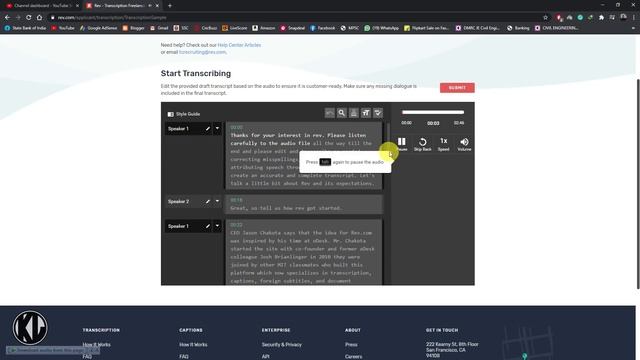Image resolution: width=640 pixels, height=360 pixels.
Task: Click the page vertical scrollbar
Action: click(x=638, y=184)
